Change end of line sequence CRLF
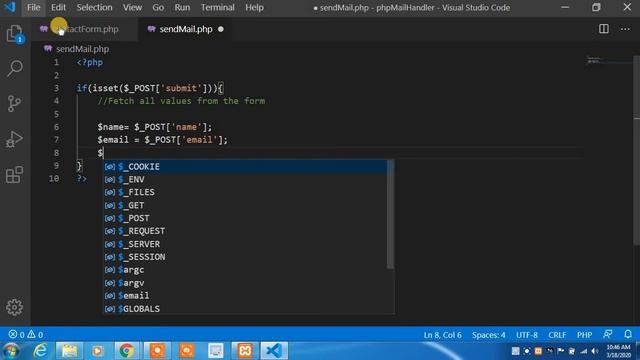Image resolution: width=640 pixels, height=360 pixels. point(557,335)
